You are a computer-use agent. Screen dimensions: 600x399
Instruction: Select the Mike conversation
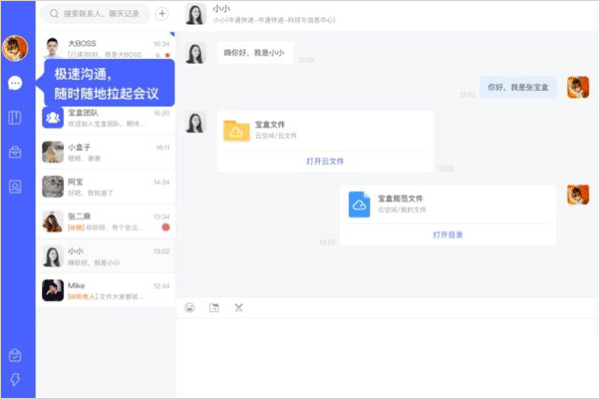106,291
